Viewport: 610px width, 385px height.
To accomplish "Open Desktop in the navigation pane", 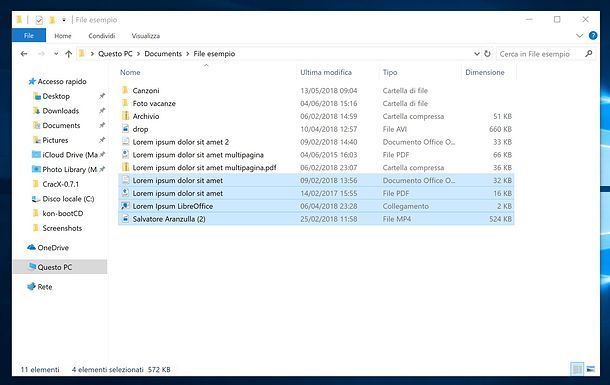I will 56,96.
